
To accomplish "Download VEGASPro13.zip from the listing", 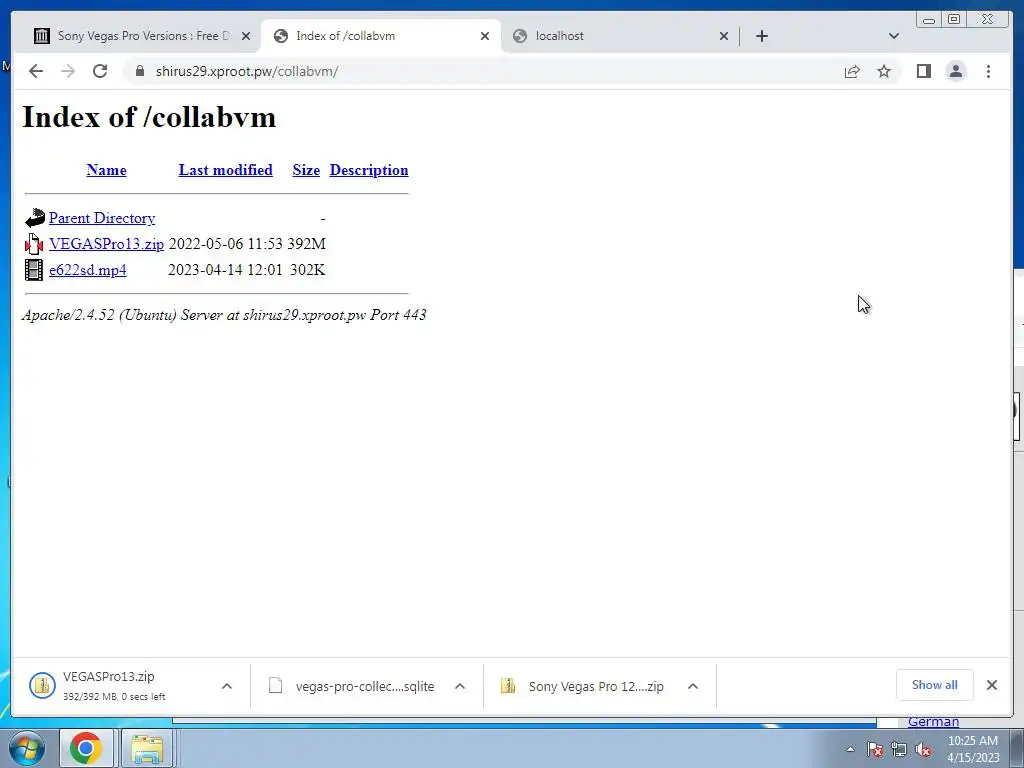I will [x=106, y=244].
